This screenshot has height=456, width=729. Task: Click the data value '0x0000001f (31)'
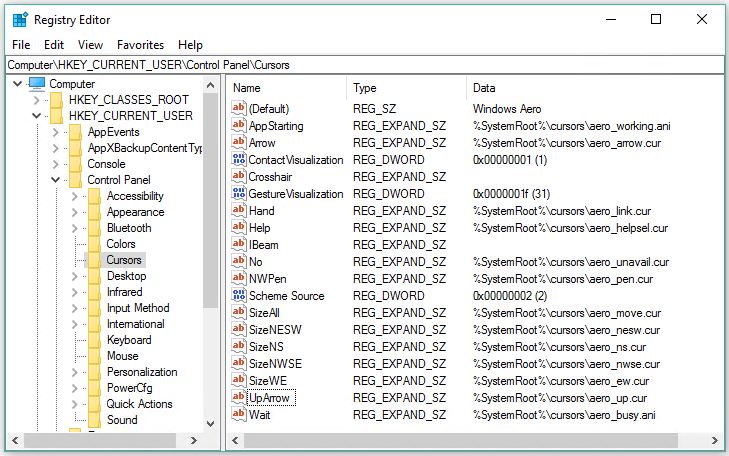point(511,194)
